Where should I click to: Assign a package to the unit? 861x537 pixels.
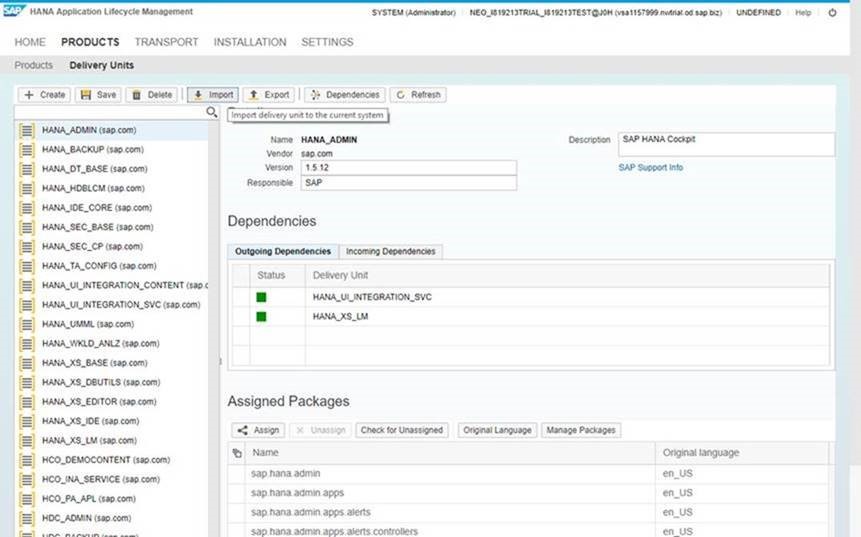click(258, 430)
